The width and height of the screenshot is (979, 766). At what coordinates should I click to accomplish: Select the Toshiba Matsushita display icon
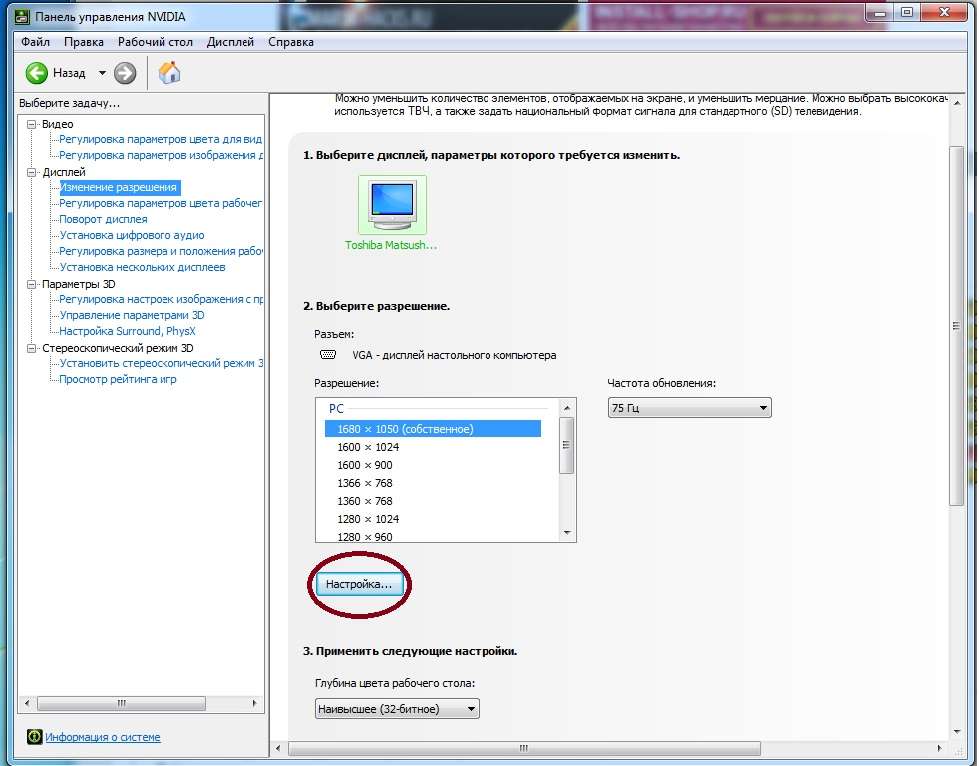(391, 205)
